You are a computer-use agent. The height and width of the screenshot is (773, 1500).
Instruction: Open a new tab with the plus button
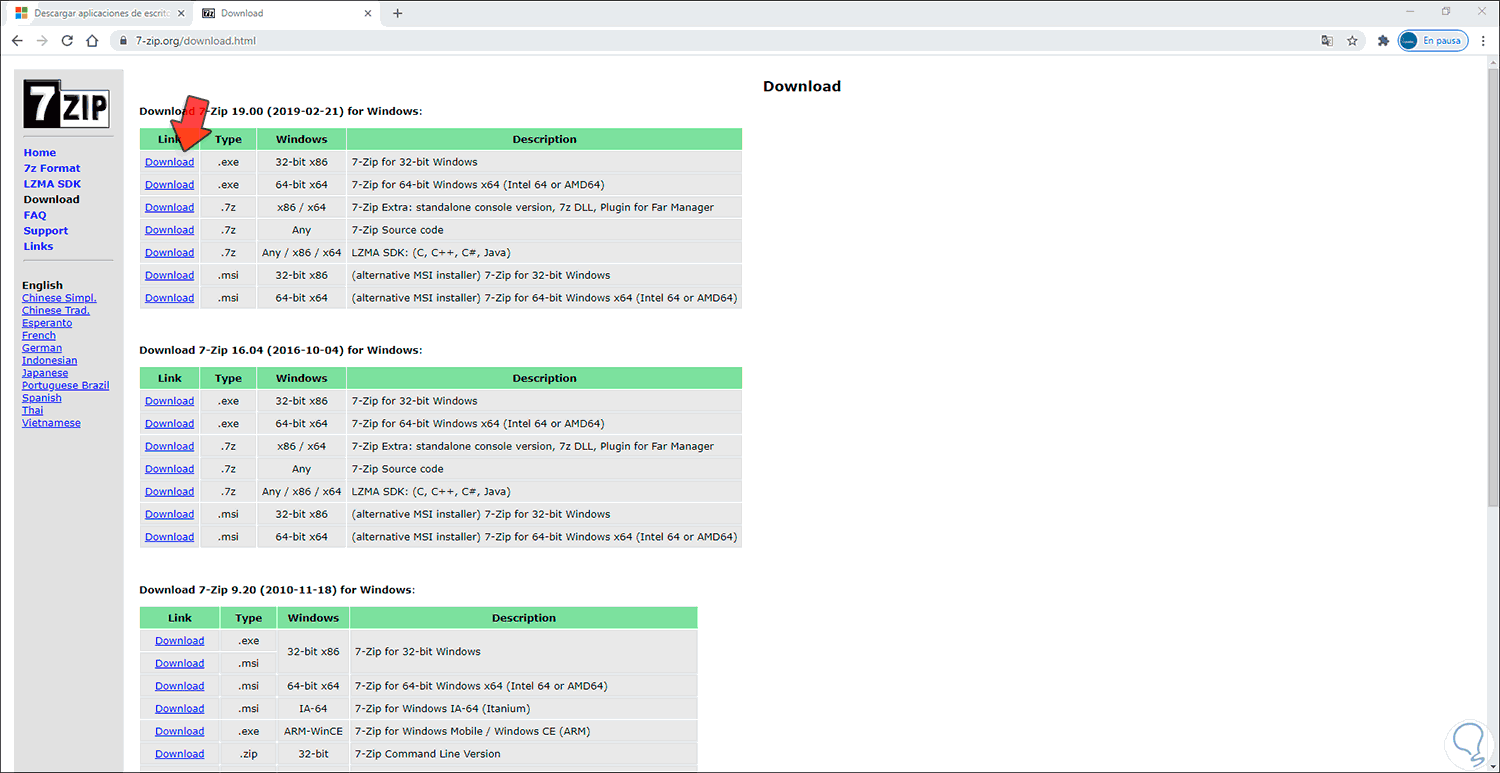(x=397, y=13)
